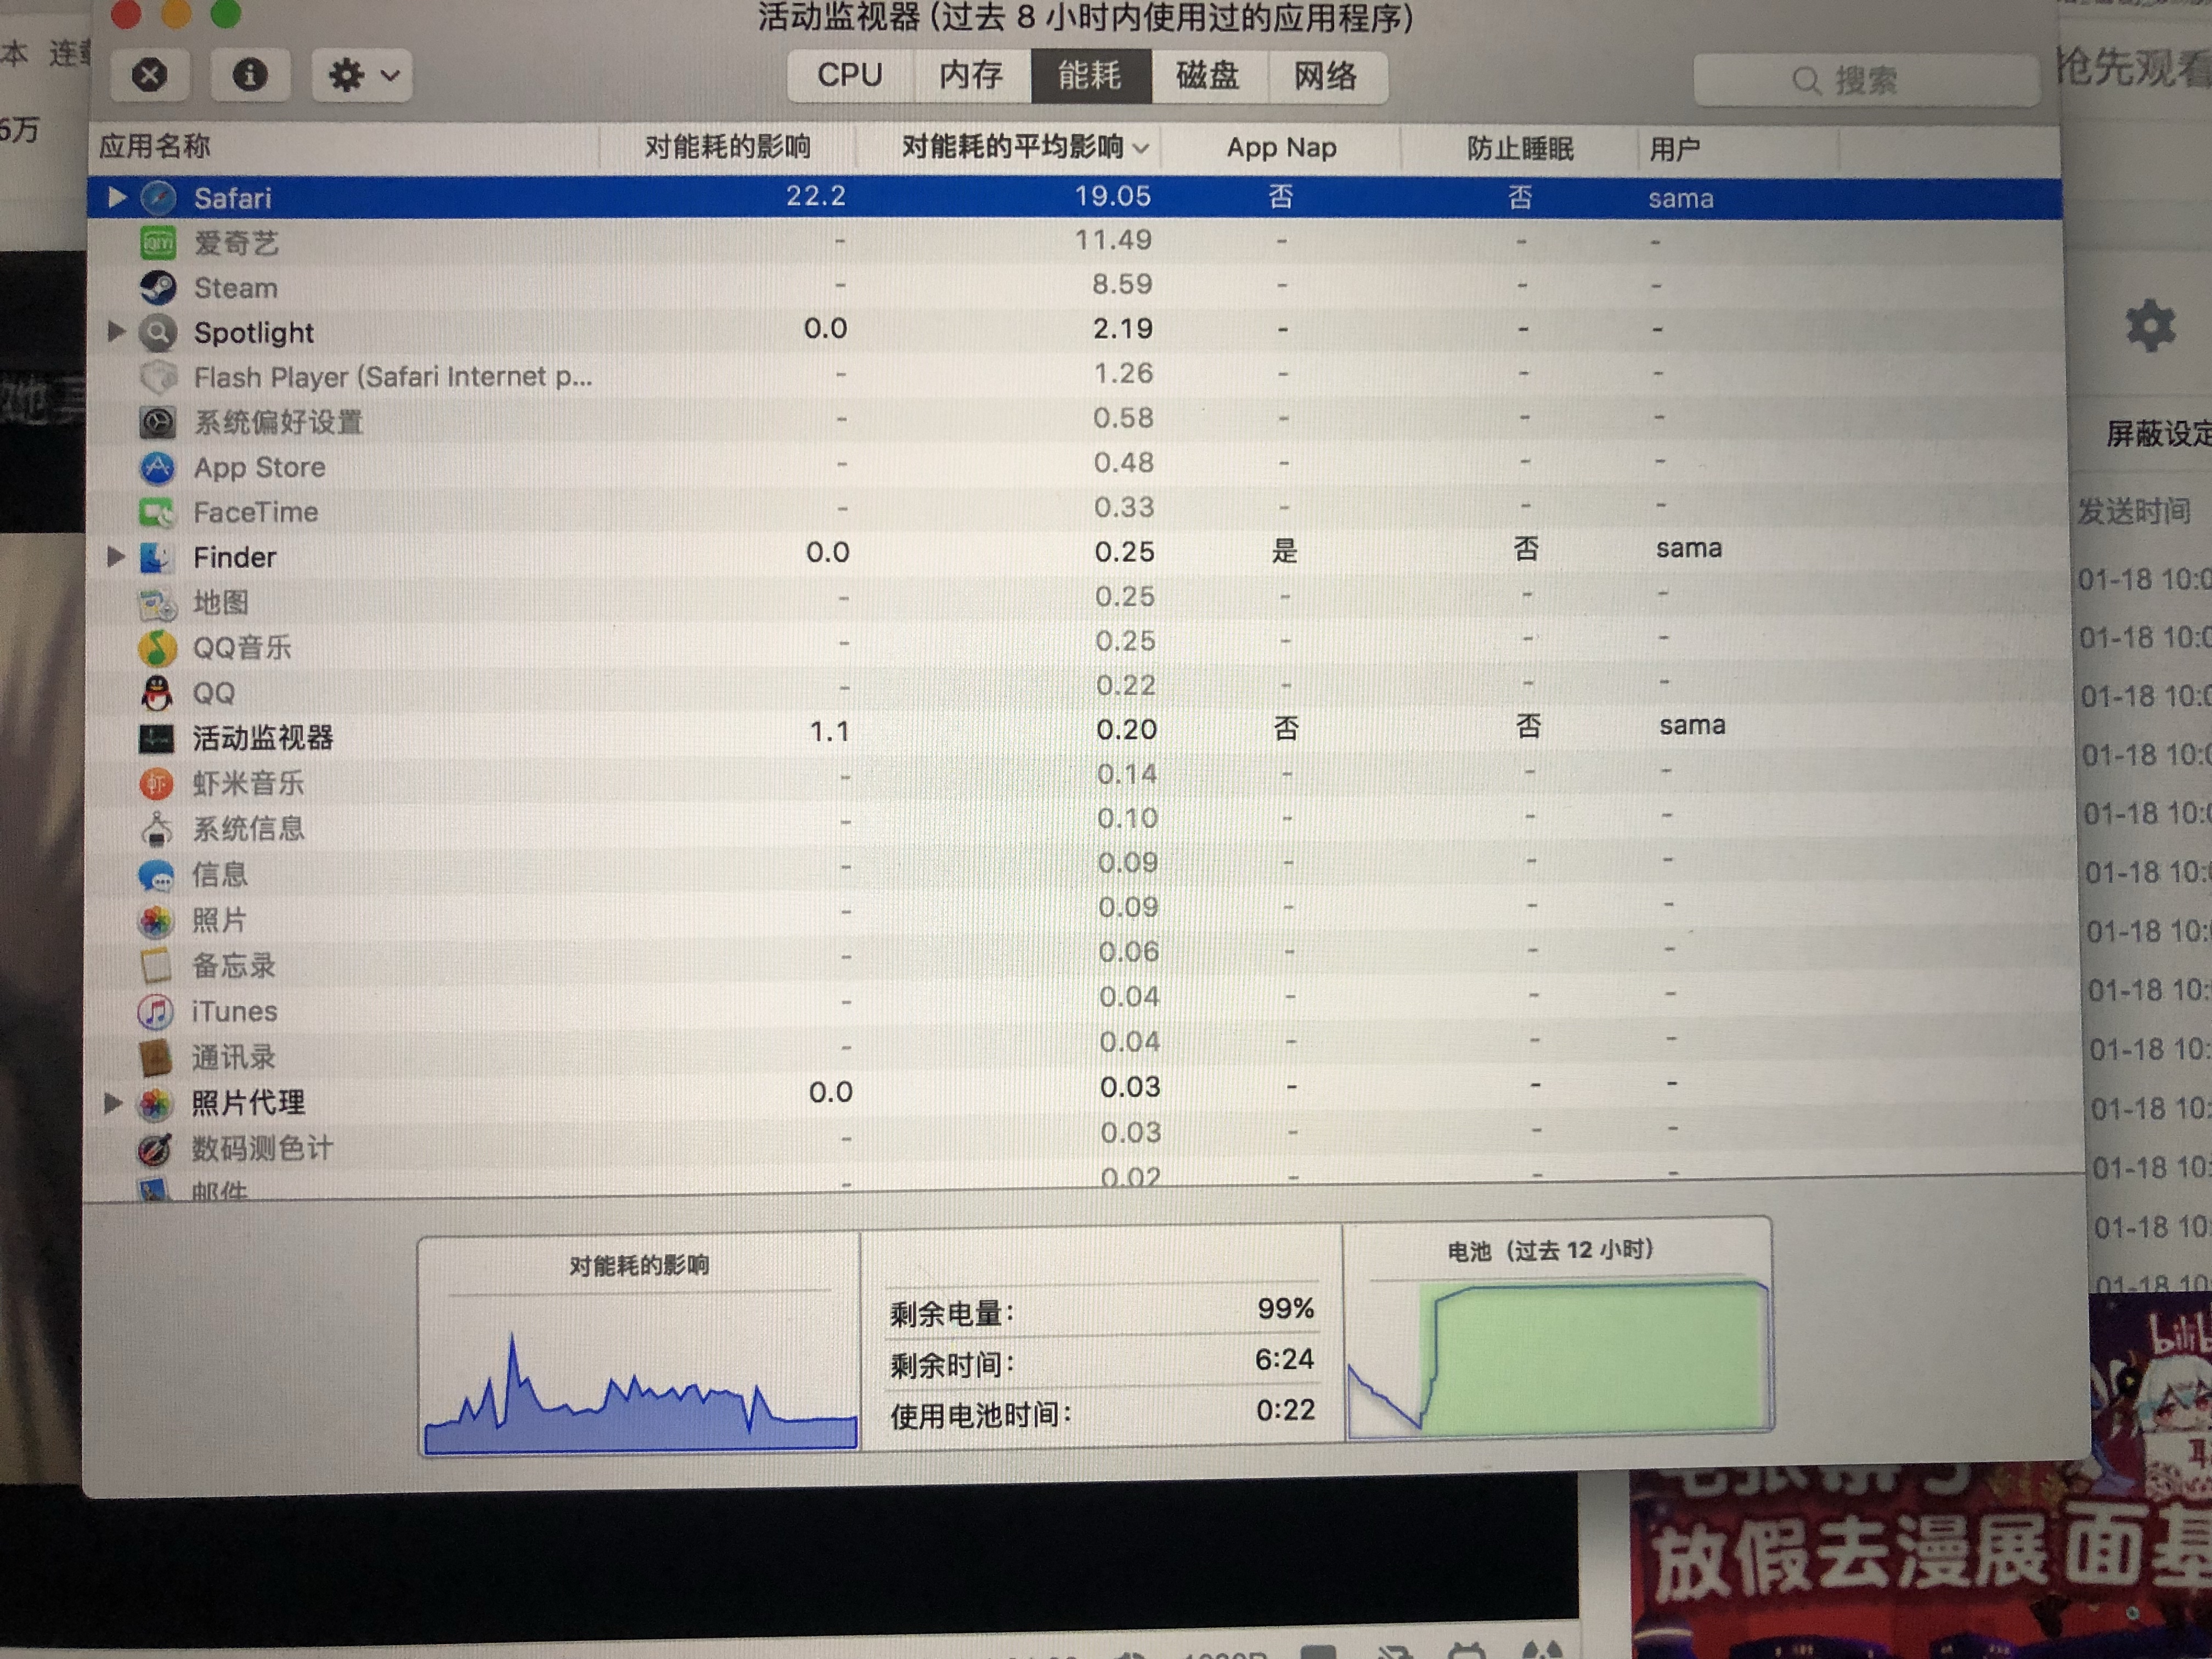
Task: Expand the Spotlight row disclosure triangle
Action: (x=116, y=331)
